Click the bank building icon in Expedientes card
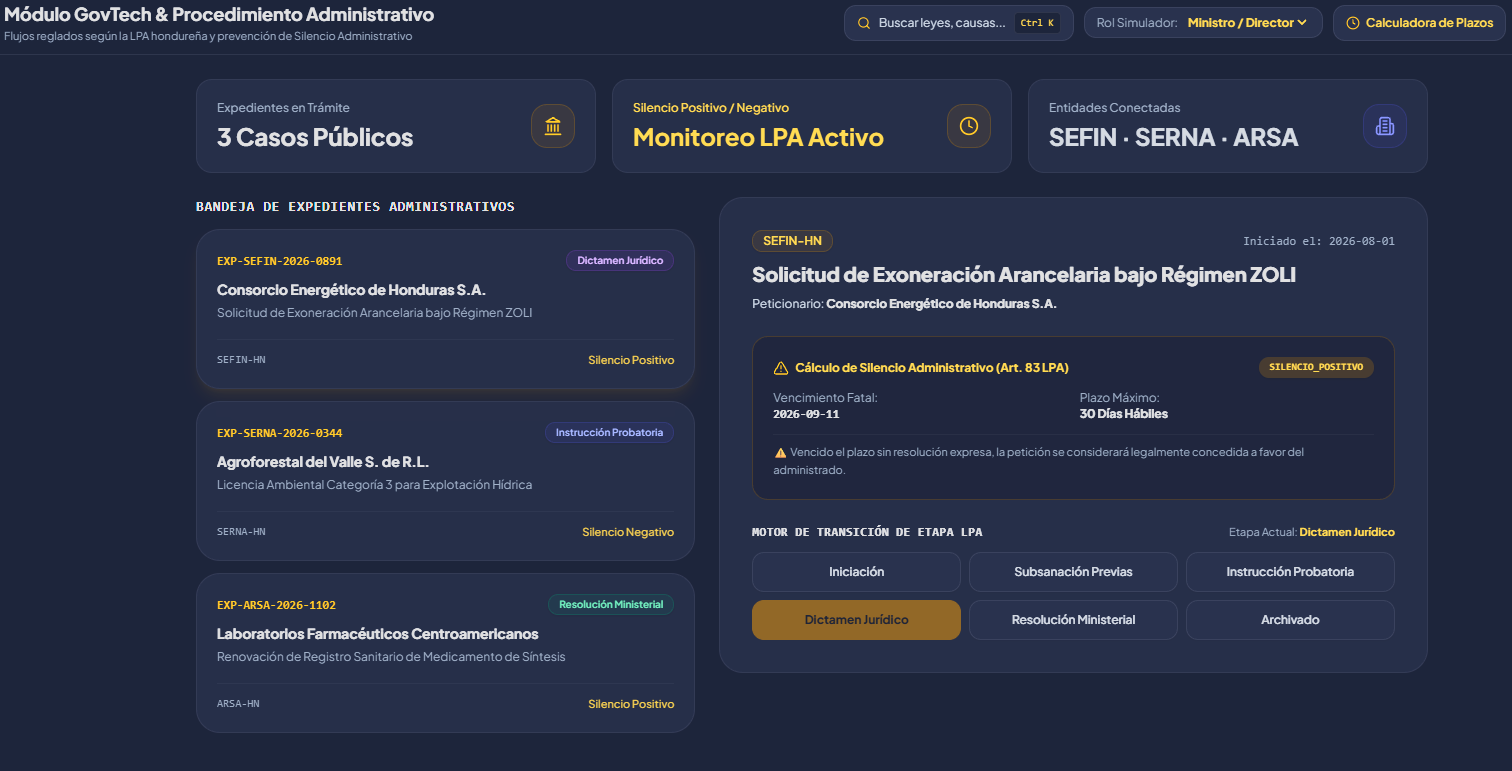 coord(553,126)
